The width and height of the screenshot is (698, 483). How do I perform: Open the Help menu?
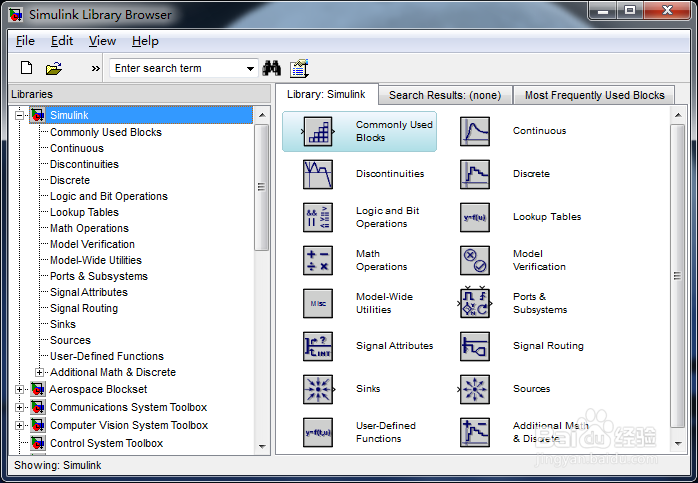tap(145, 41)
